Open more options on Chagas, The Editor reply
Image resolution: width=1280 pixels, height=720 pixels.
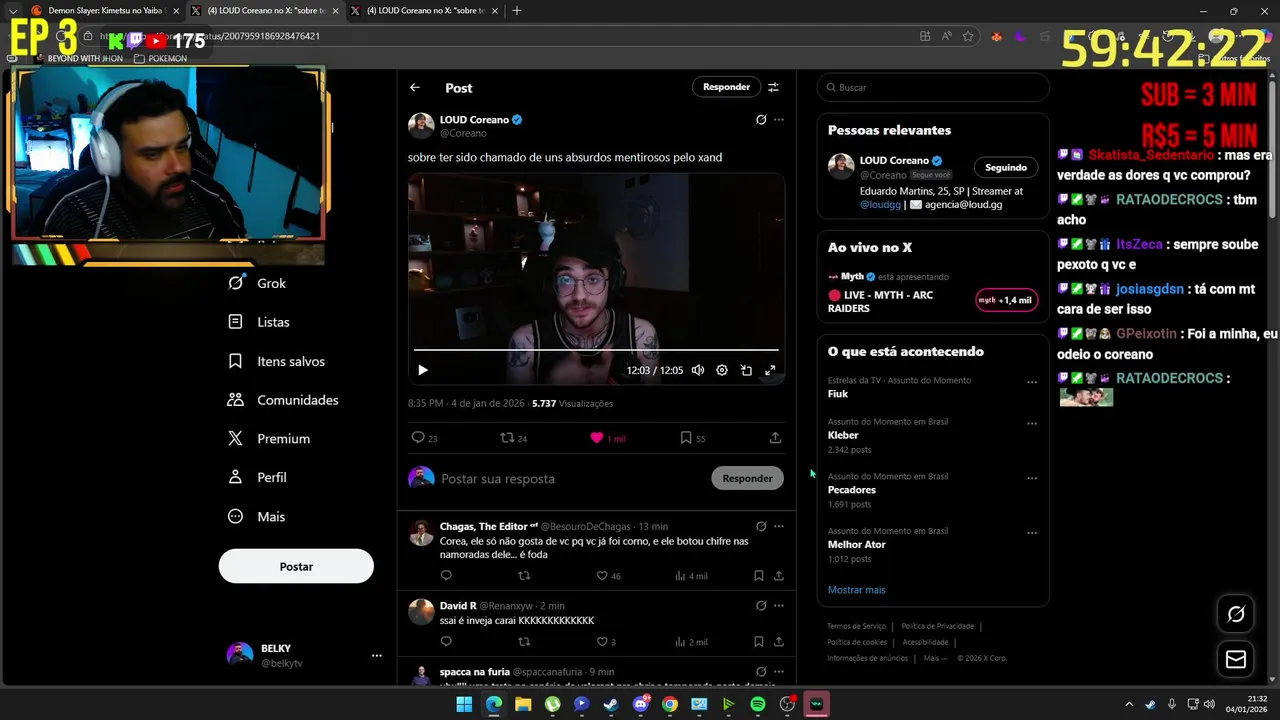click(x=779, y=526)
